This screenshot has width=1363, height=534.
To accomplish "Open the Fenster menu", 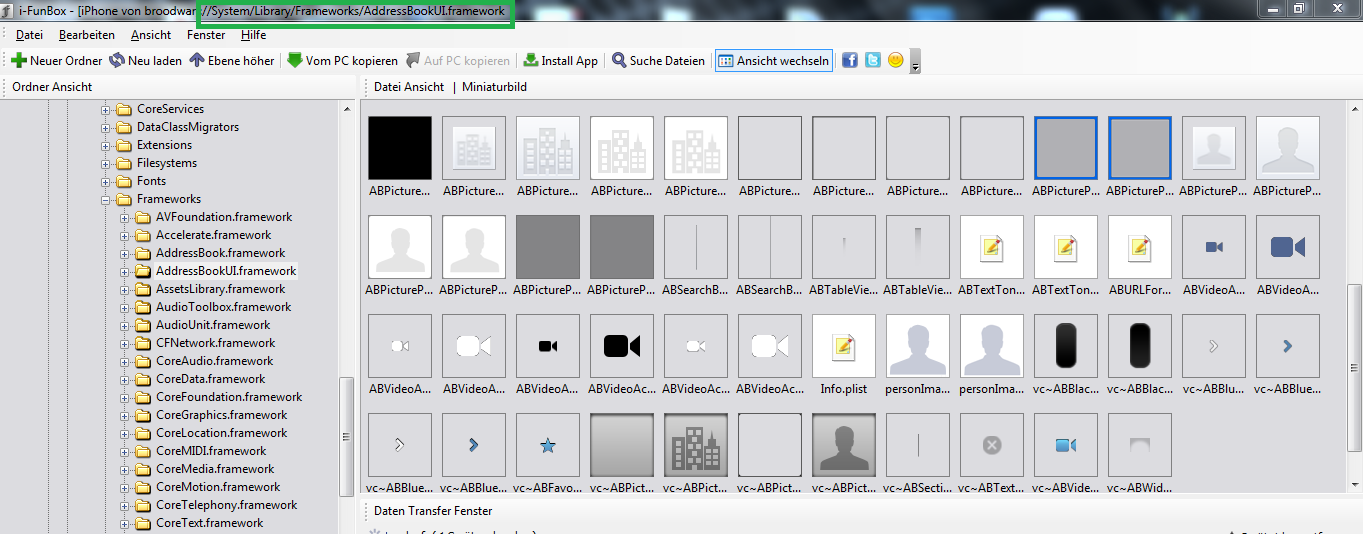I will click(x=206, y=35).
